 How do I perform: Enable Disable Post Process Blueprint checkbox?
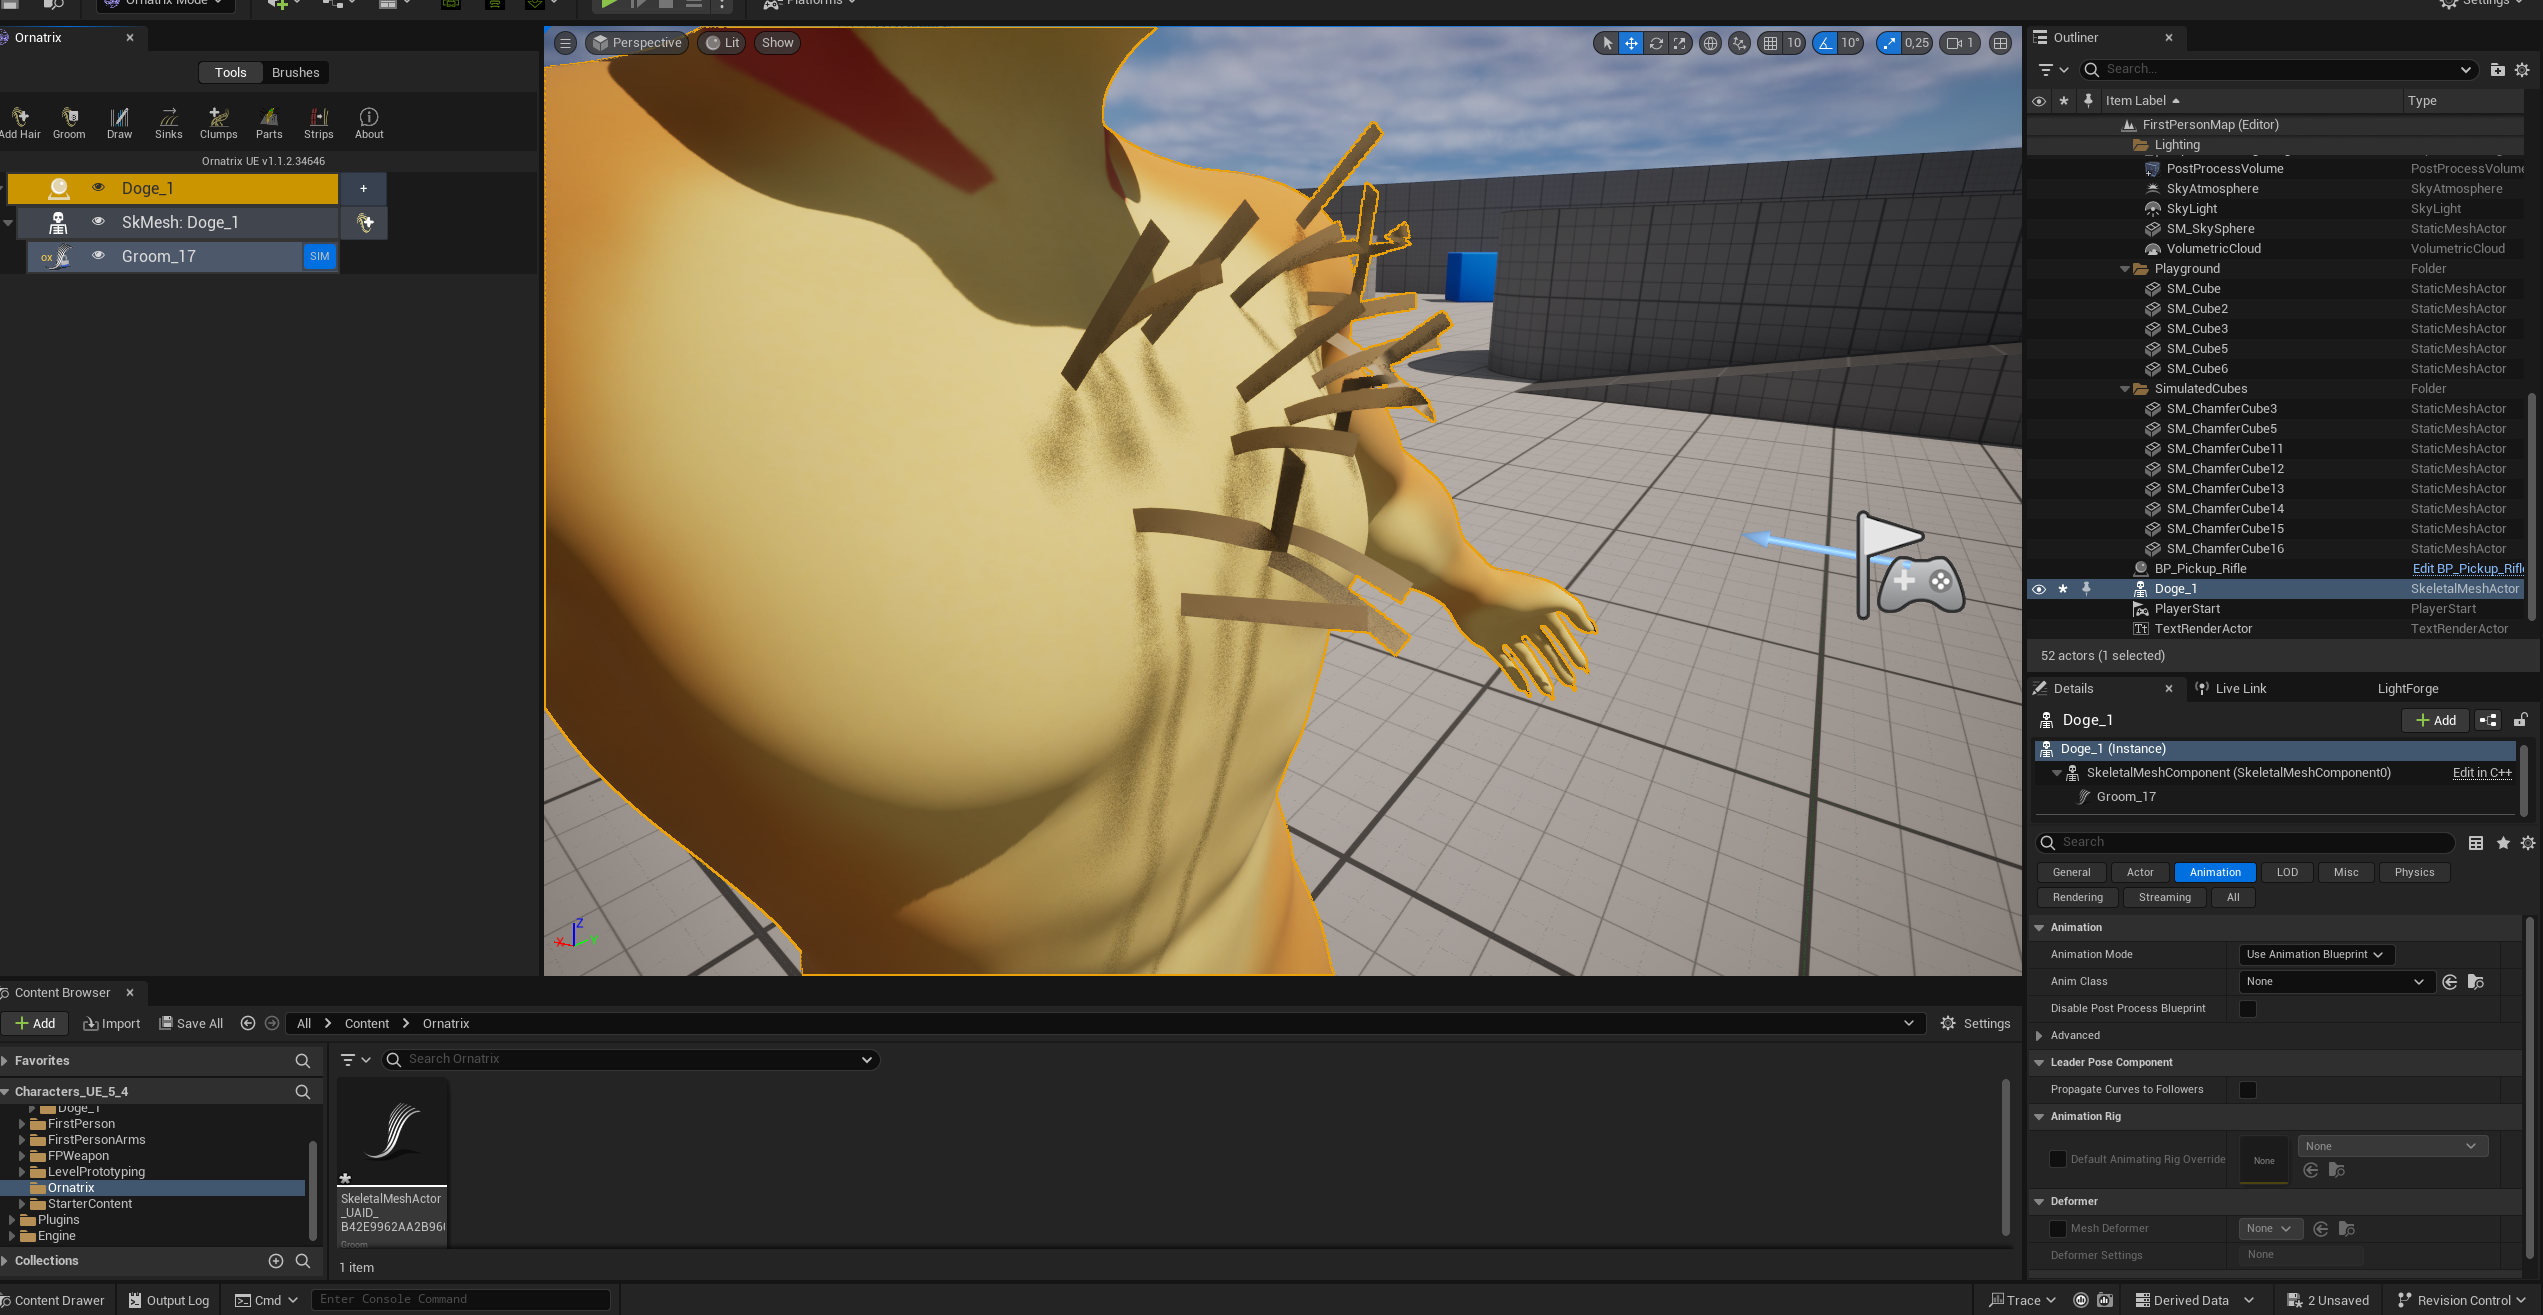tap(2248, 1008)
